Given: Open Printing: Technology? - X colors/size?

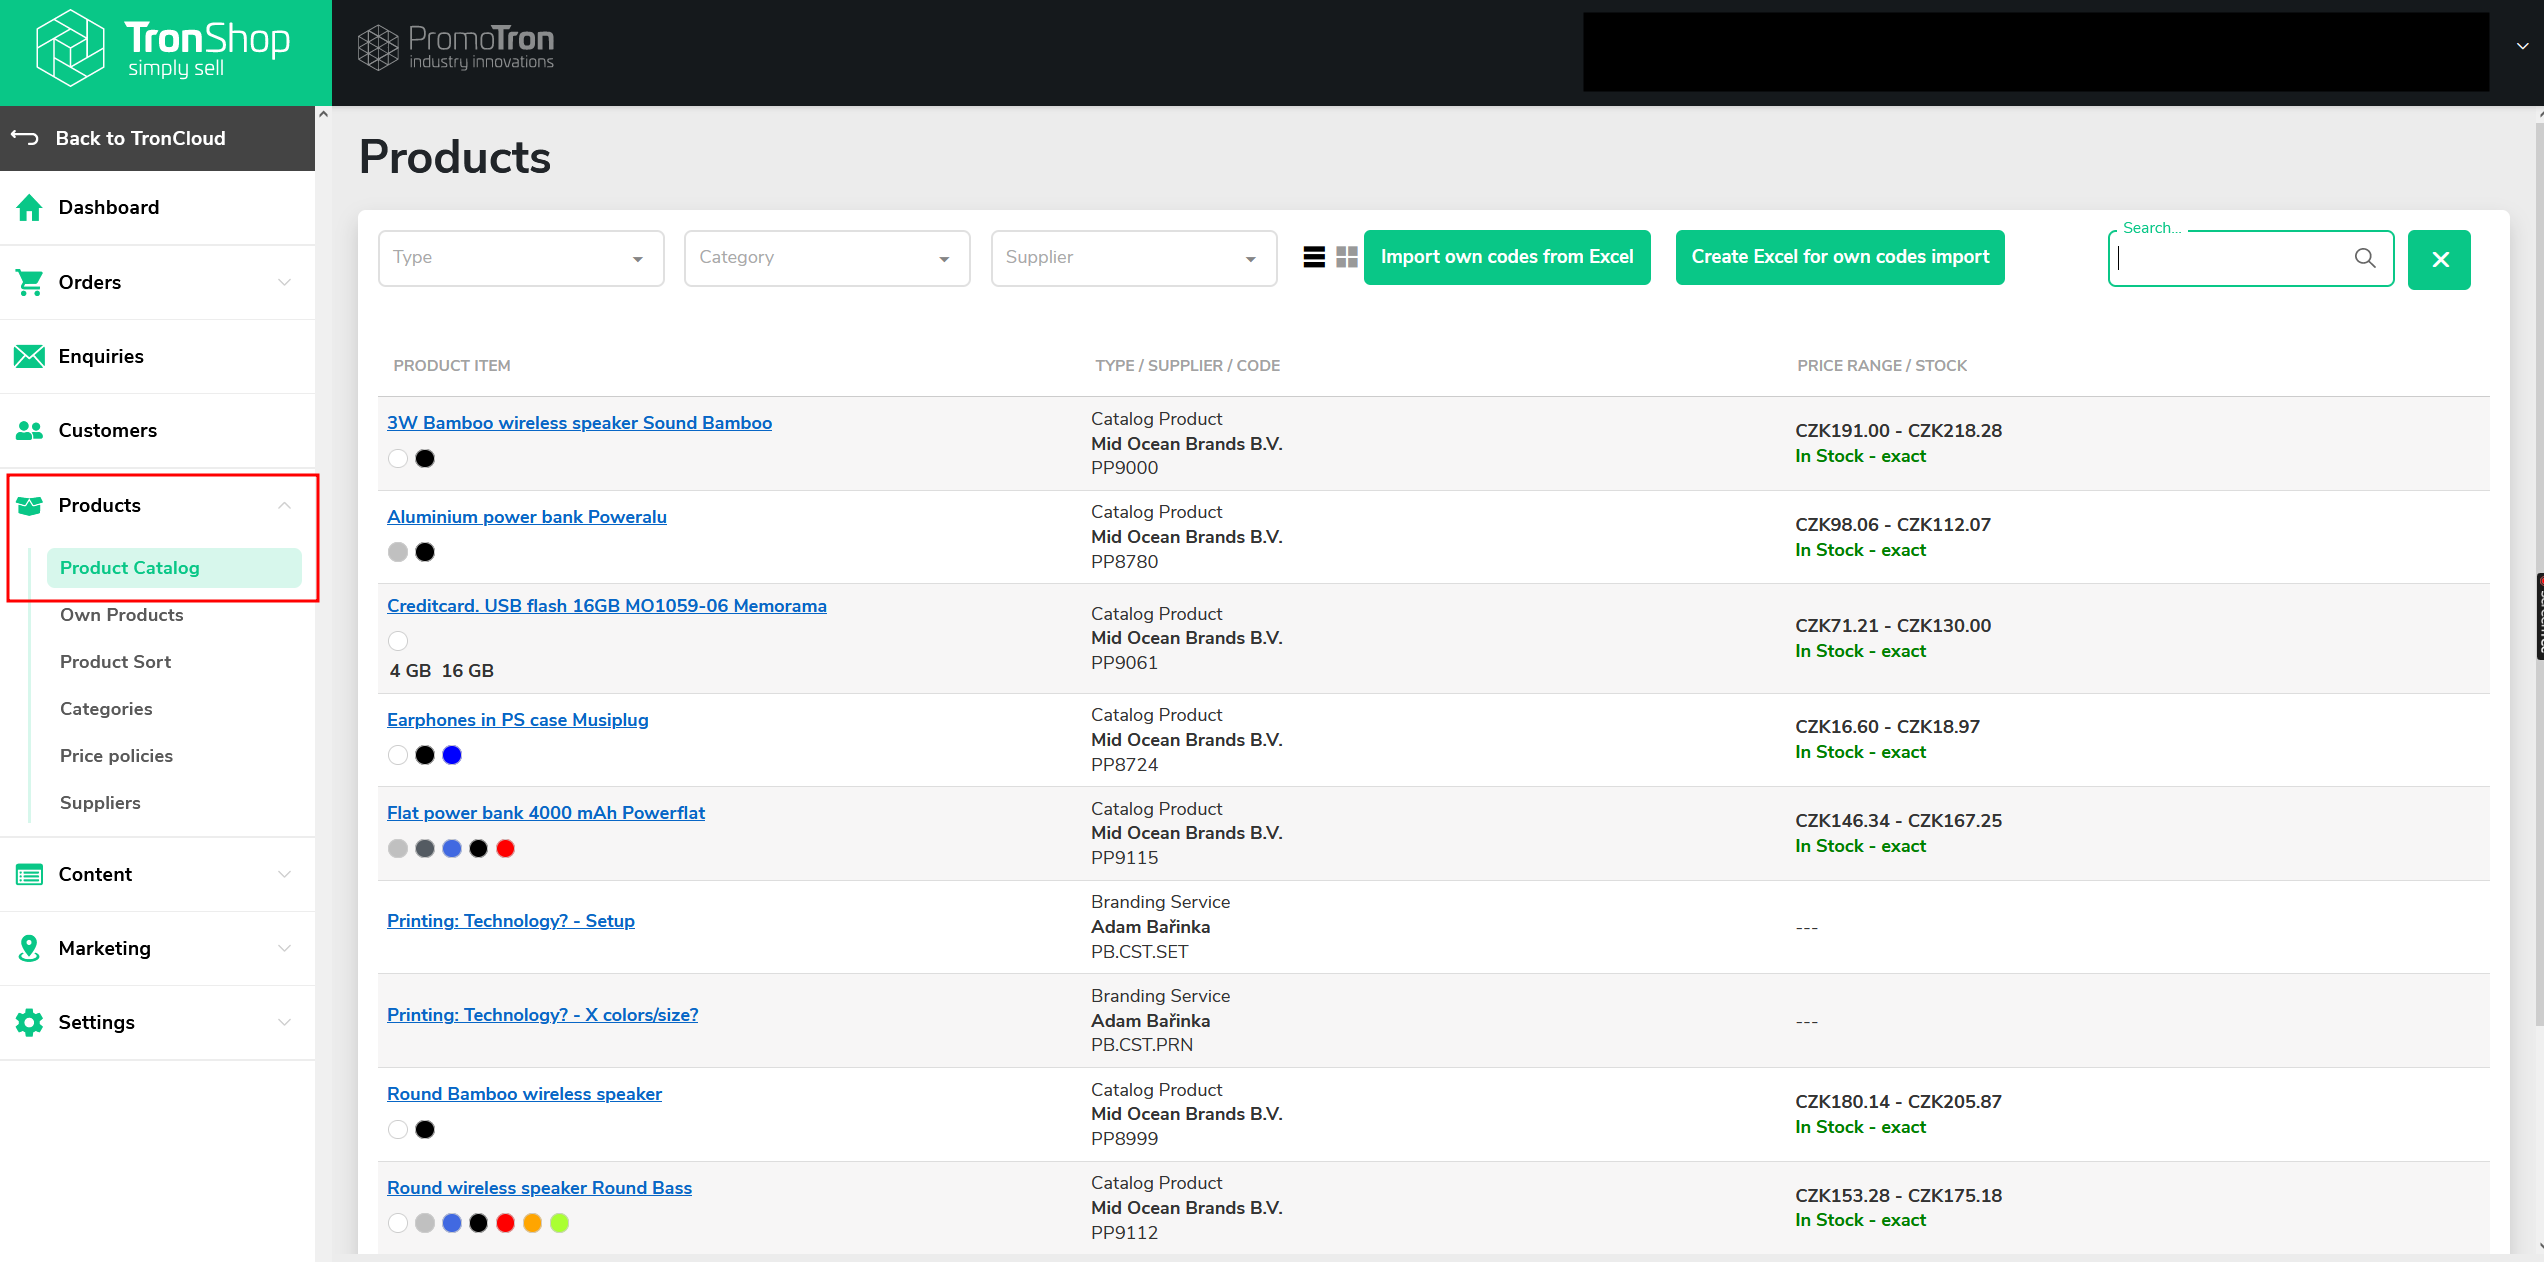Looking at the screenshot, I should (x=543, y=1015).
